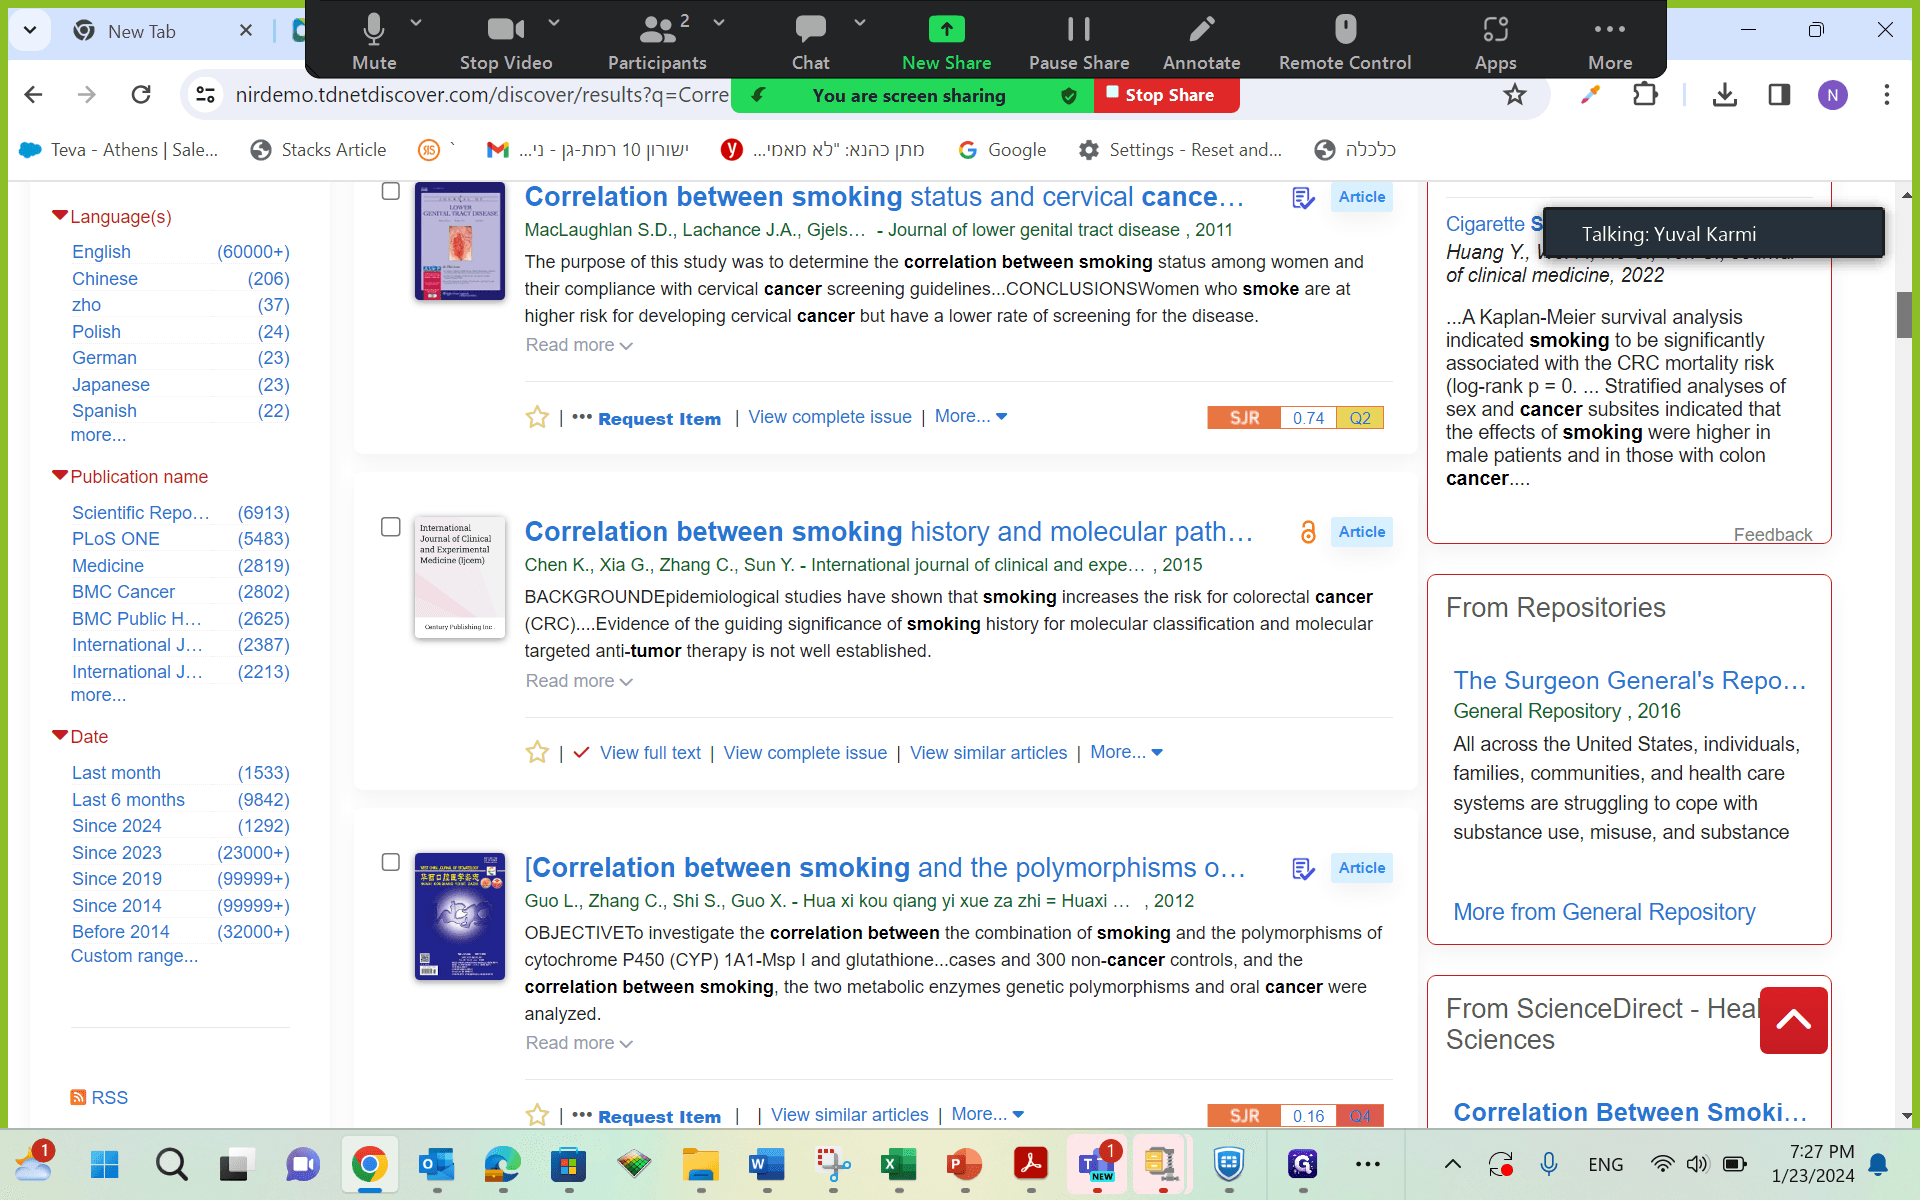Check the smoking history molecular path article checkbox
The width and height of the screenshot is (1920, 1200).
pos(391,527)
